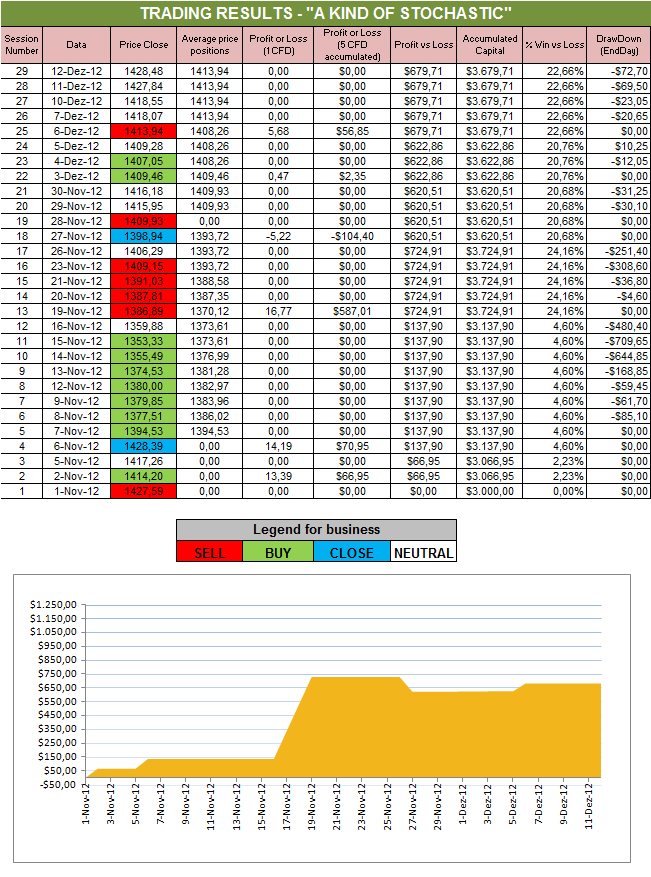Image resolution: width=651 pixels, height=877 pixels.
Task: Click the Data column header
Action: point(77,45)
